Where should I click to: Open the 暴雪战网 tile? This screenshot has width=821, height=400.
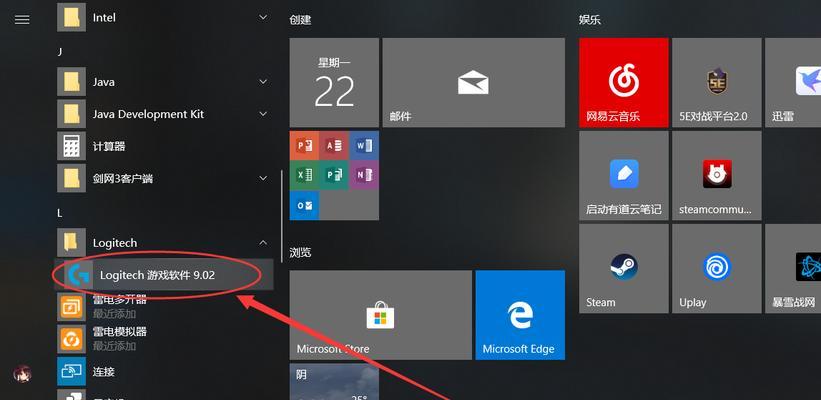793,269
